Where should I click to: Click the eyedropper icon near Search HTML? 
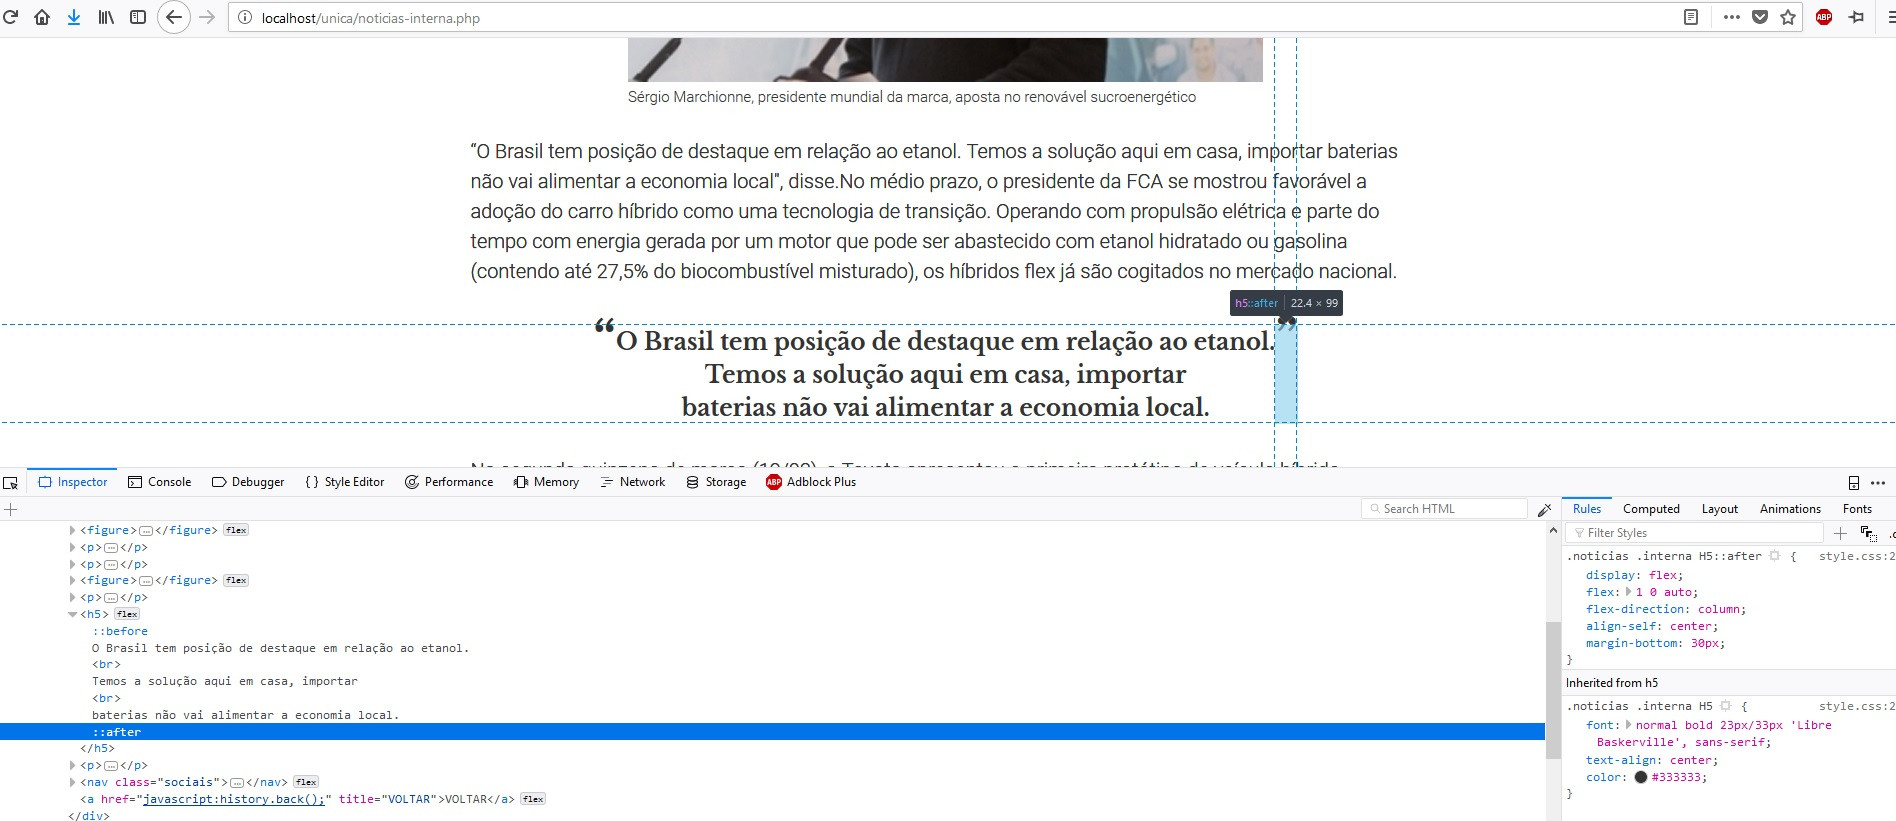pos(1545,509)
